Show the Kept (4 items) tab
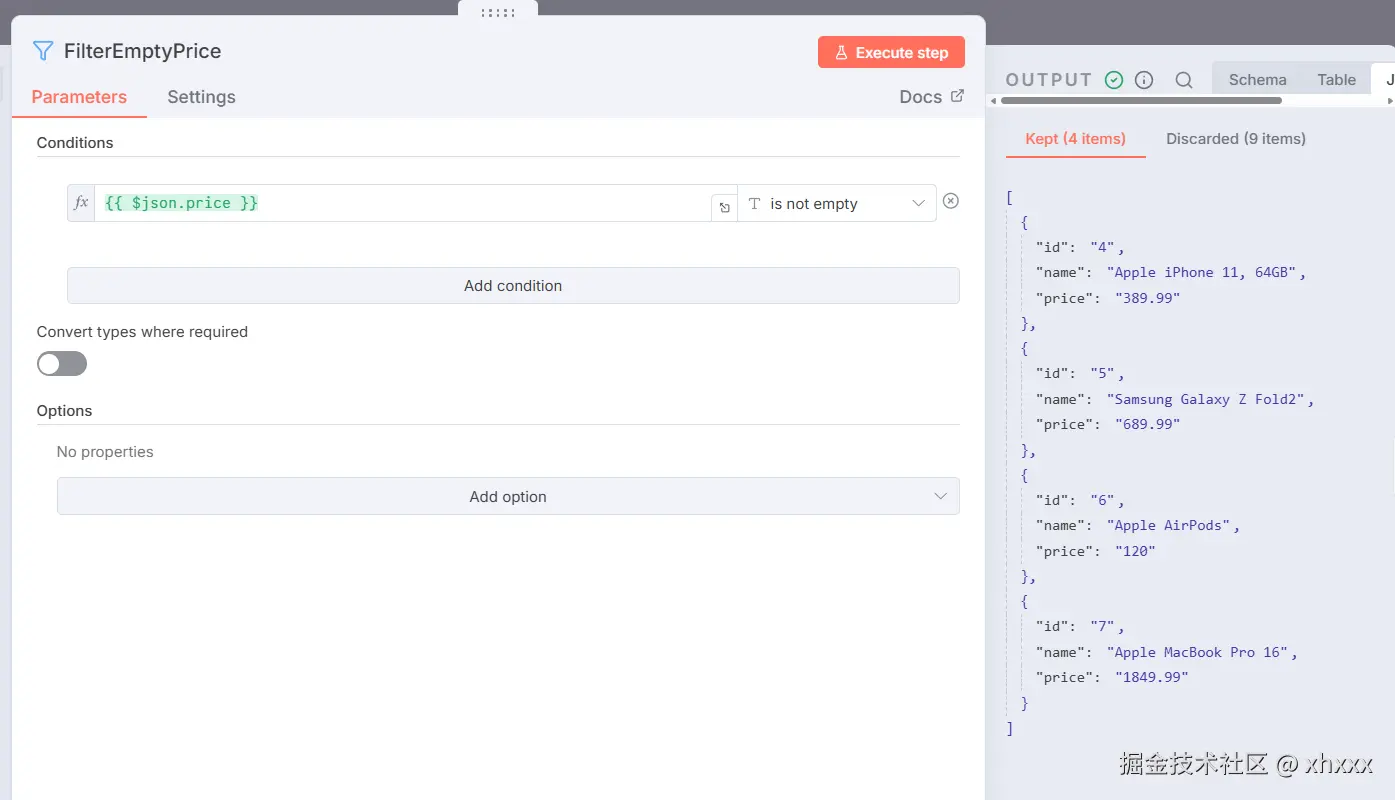Screen dimensions: 1395x800 tap(1075, 139)
